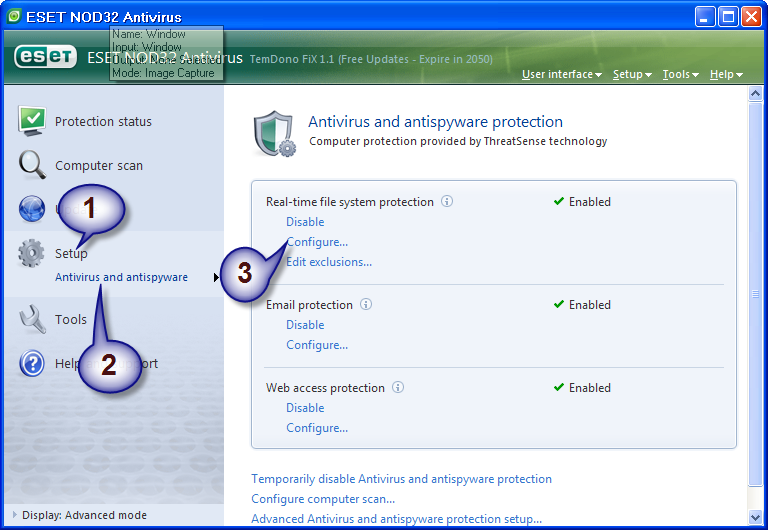Close the ESET NOD32 window

point(751,17)
